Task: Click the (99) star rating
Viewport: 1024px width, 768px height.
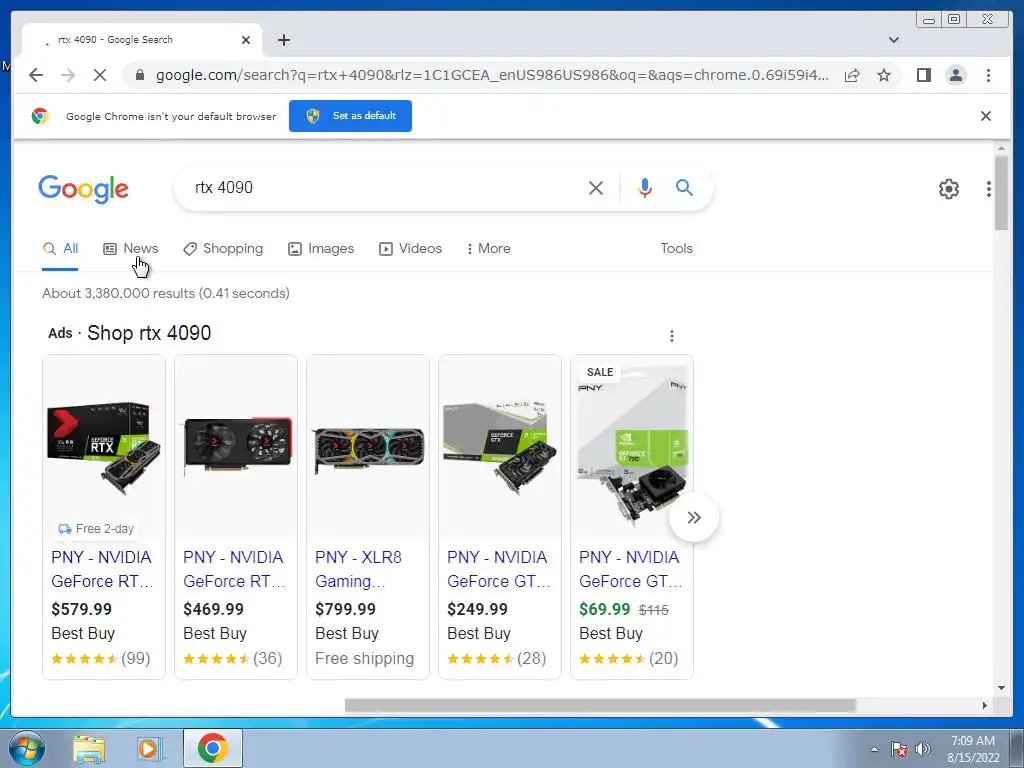Action: pyautogui.click(x=101, y=658)
